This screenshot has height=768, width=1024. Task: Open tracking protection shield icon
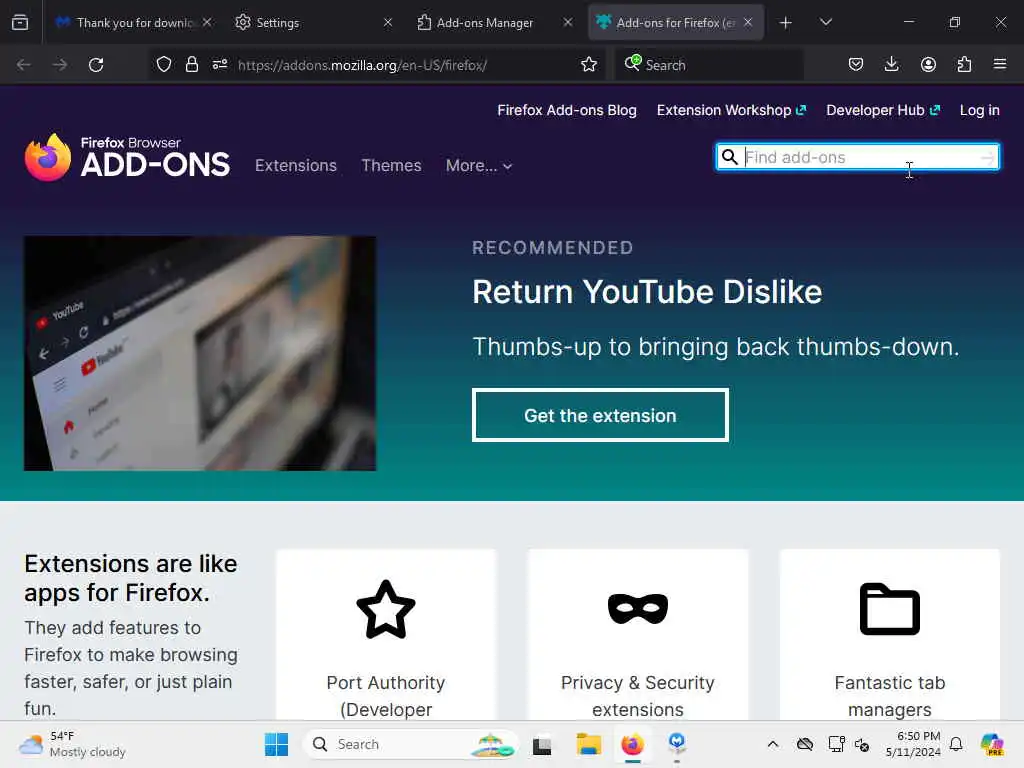(164, 64)
